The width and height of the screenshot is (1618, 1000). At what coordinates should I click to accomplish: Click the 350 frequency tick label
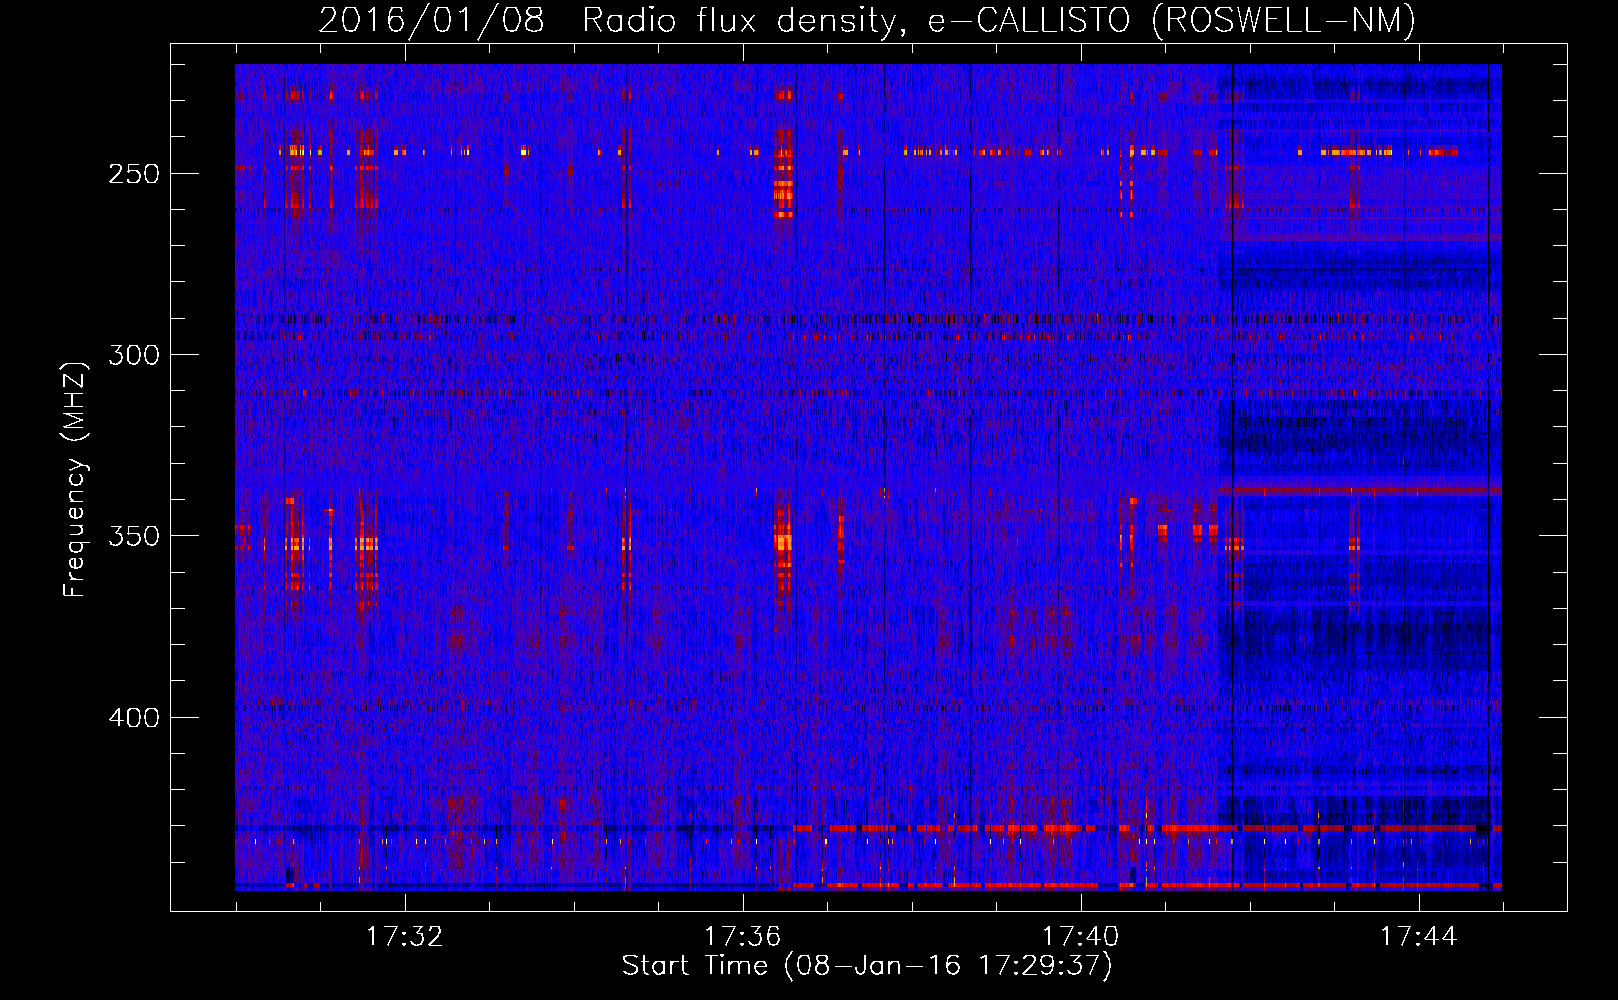point(133,536)
